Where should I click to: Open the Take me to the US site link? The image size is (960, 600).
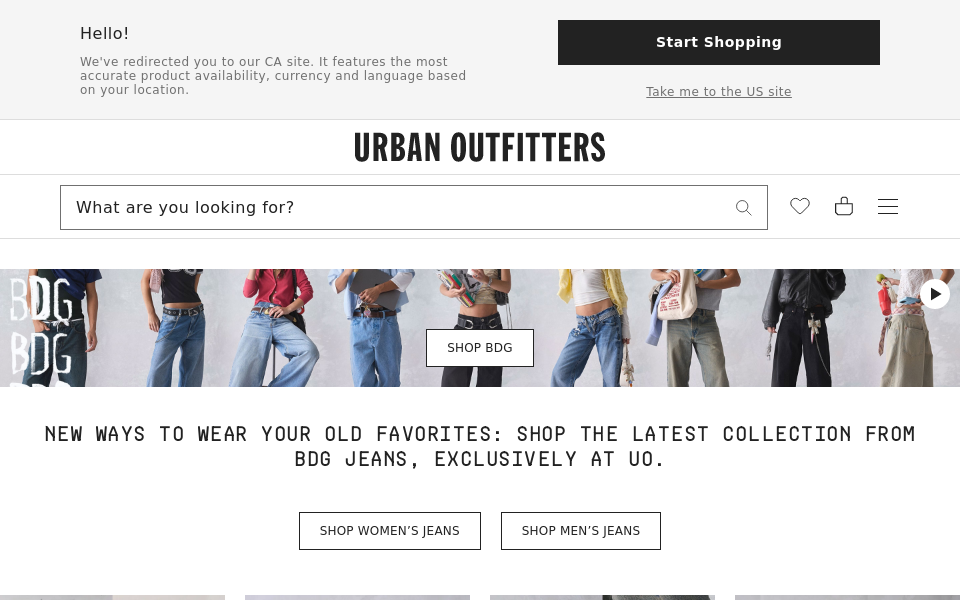tap(718, 91)
